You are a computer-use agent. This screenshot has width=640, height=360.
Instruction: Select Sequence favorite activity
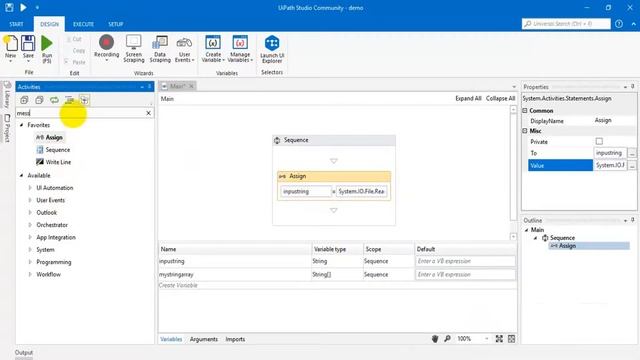53,150
